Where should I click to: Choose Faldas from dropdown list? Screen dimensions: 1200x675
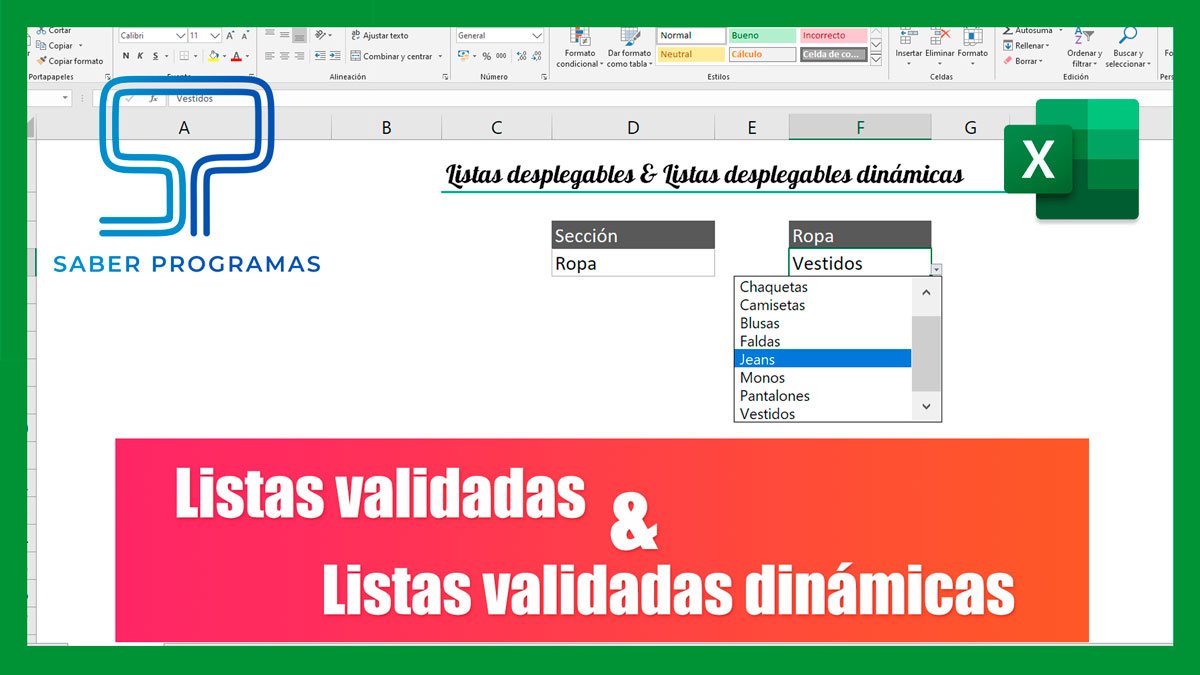click(x=823, y=341)
